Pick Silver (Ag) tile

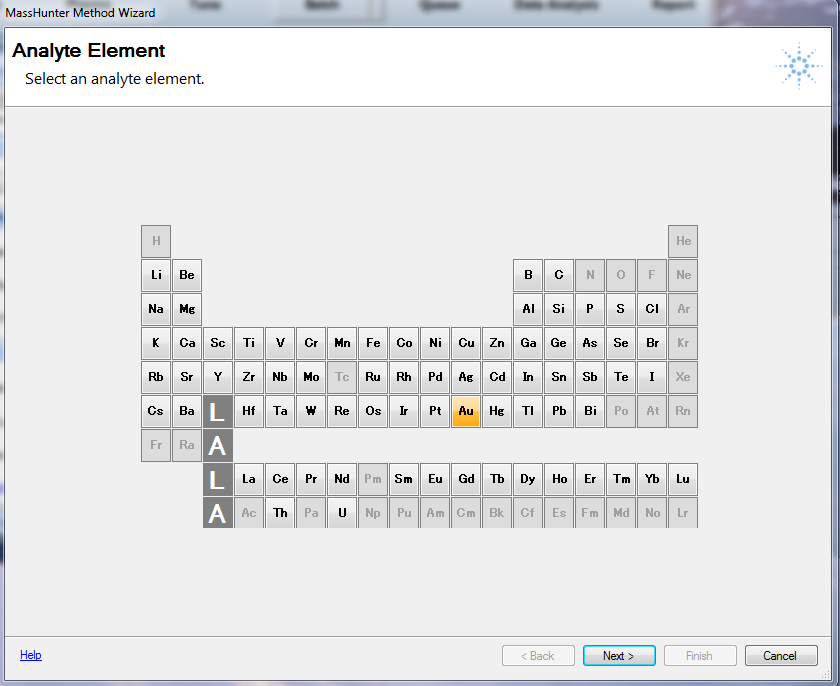[x=466, y=377]
